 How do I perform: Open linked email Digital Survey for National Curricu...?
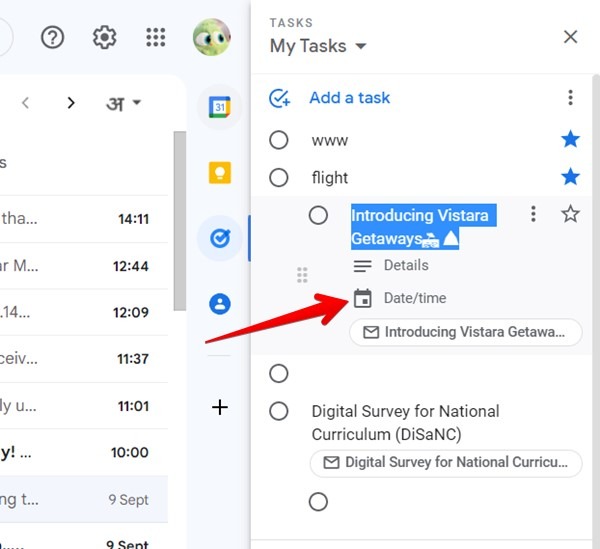coord(446,463)
